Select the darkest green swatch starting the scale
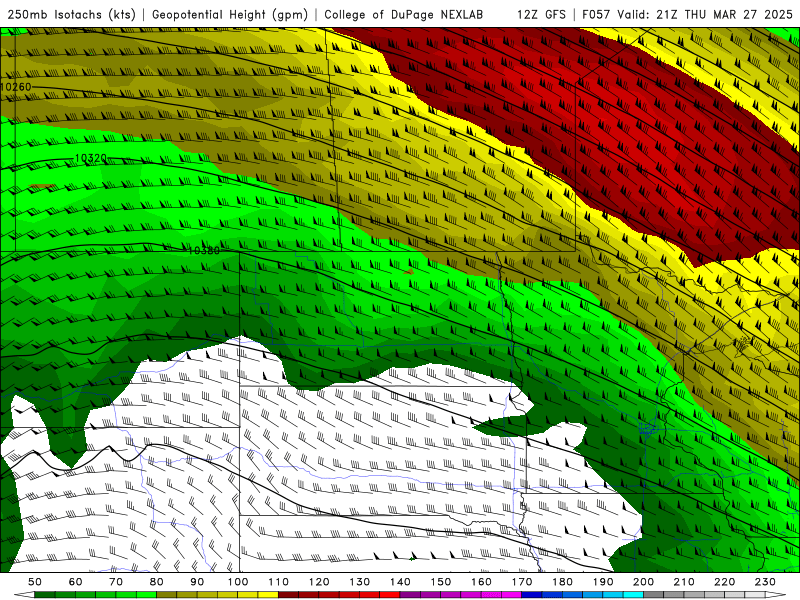 click(45, 595)
